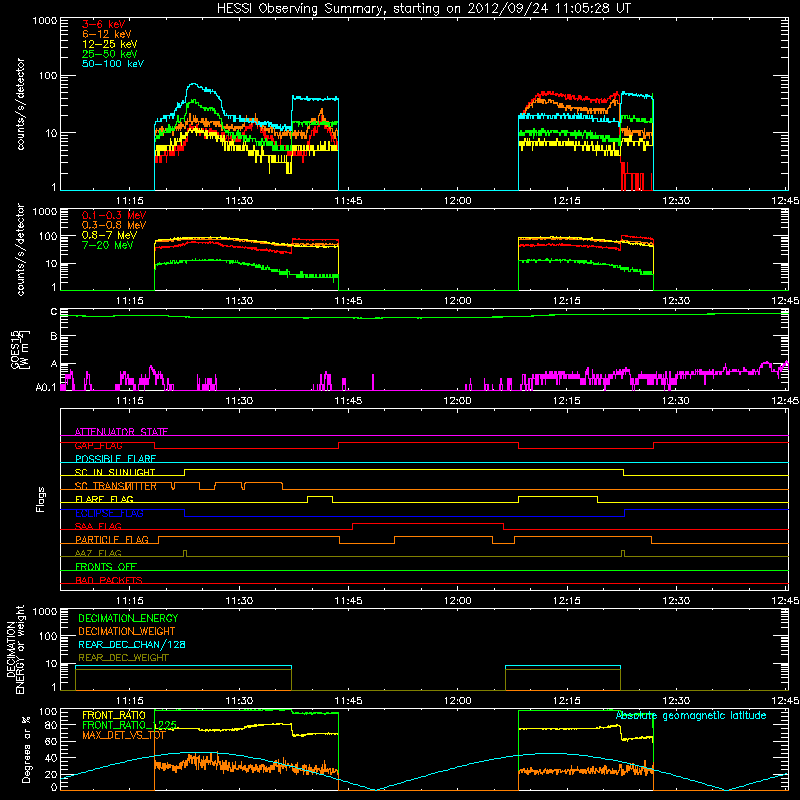Select the yellow 12-25 keV legend label

coord(110,44)
